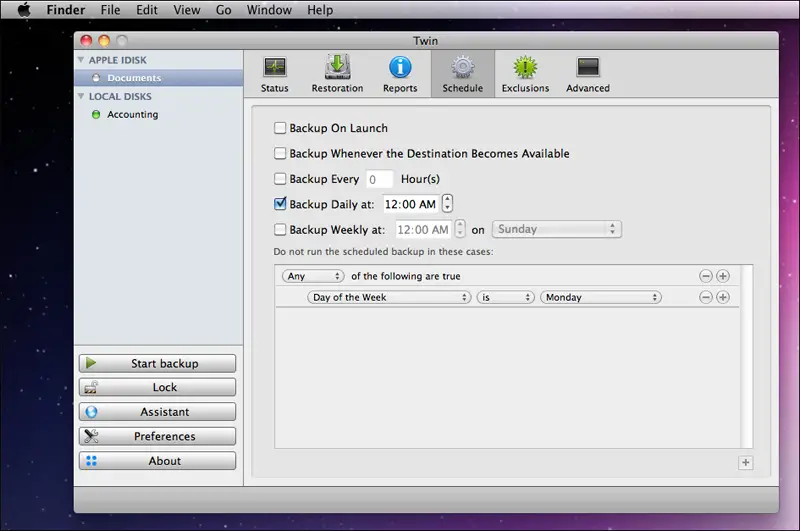Select the Schedule gear icon
Screen dimensions: 800x531
tap(463, 67)
